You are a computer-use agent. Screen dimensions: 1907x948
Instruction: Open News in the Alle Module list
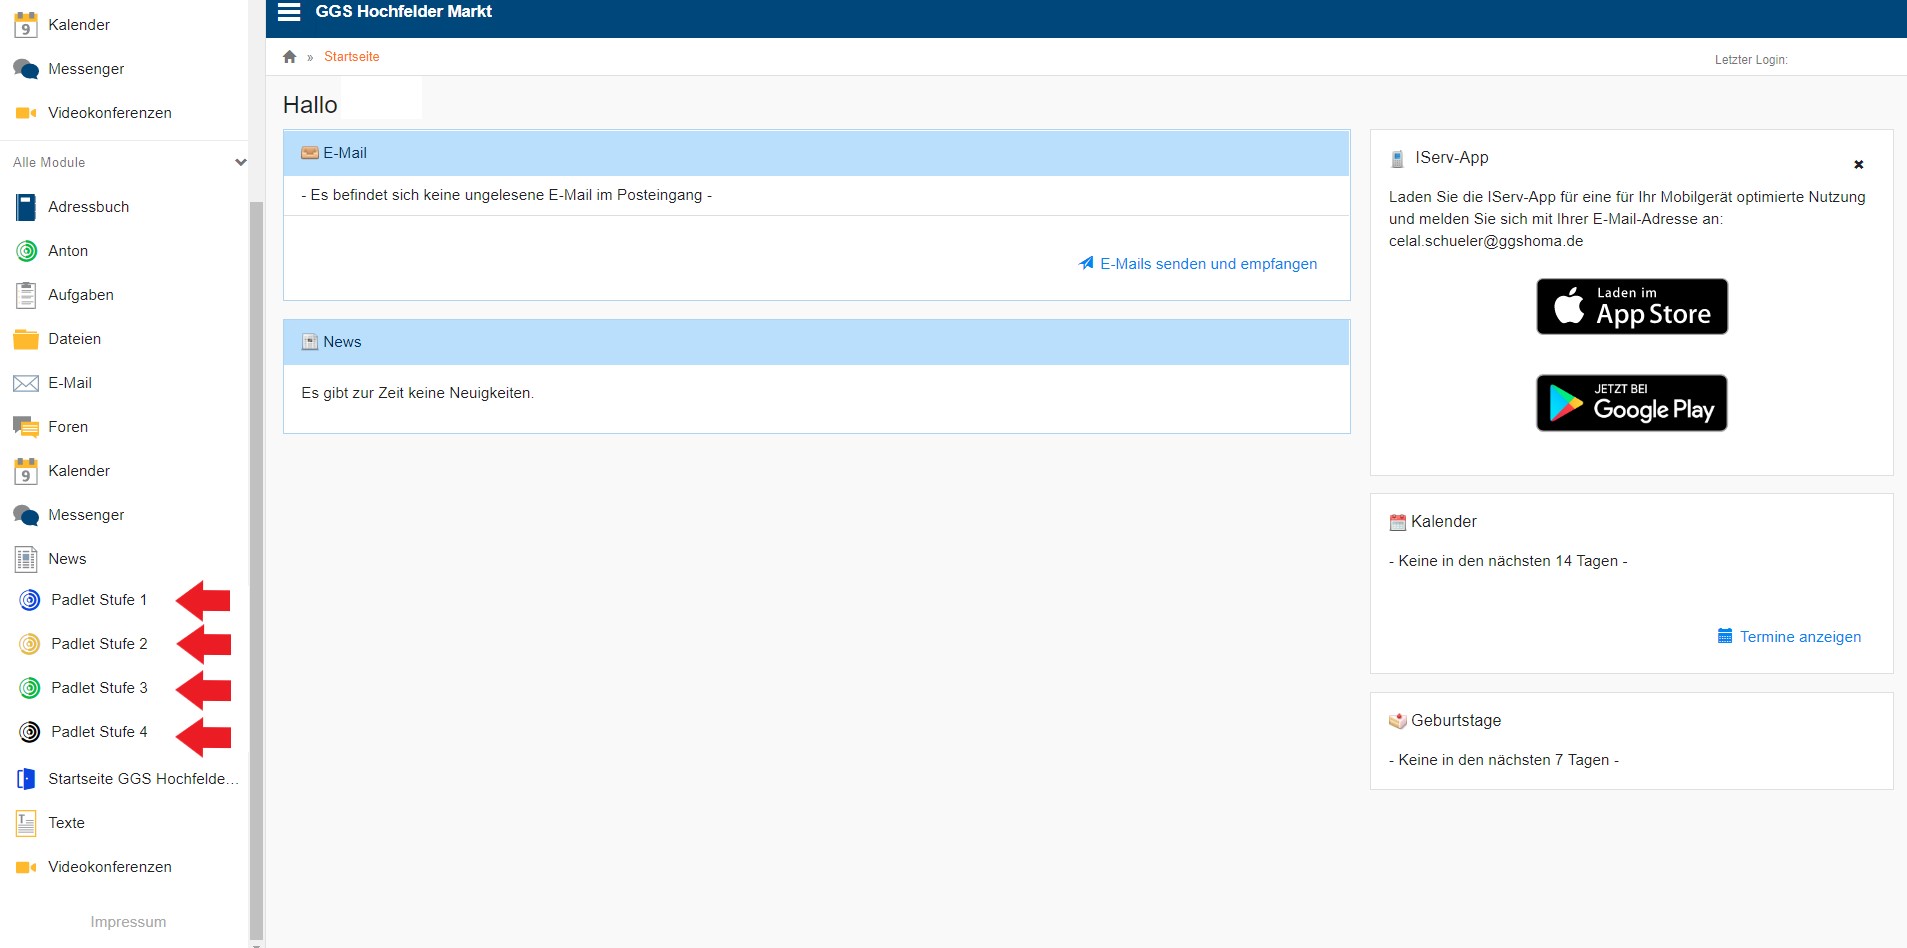click(67, 559)
